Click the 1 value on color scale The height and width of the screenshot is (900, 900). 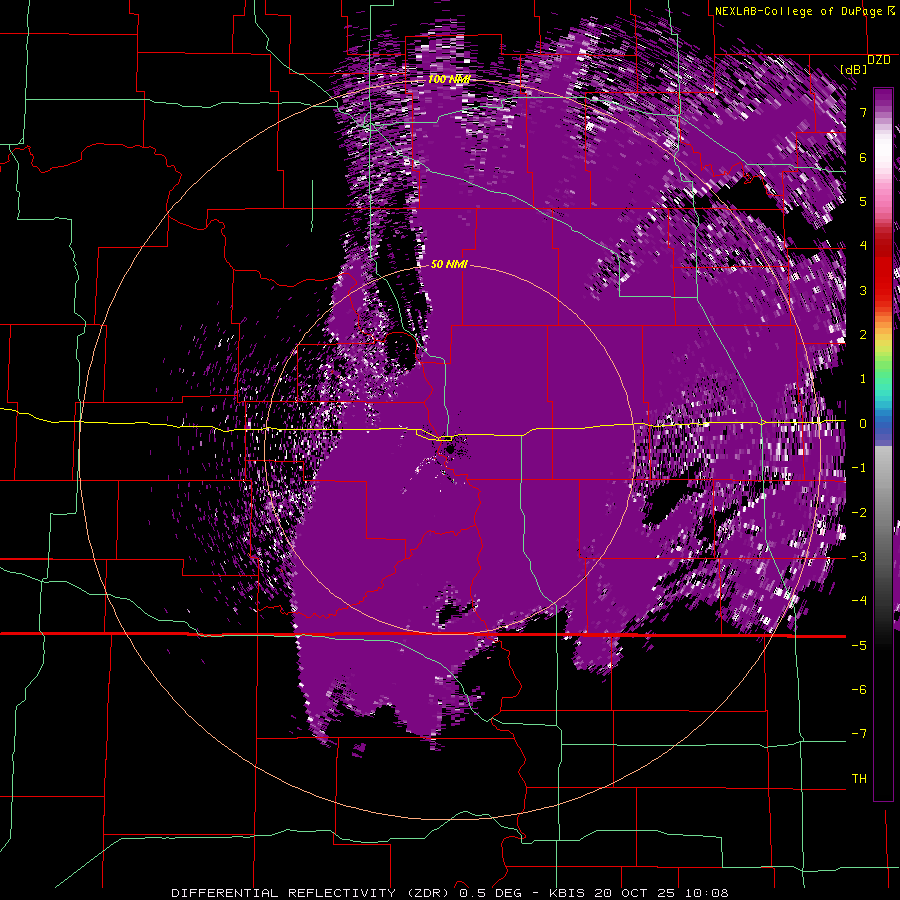click(863, 379)
